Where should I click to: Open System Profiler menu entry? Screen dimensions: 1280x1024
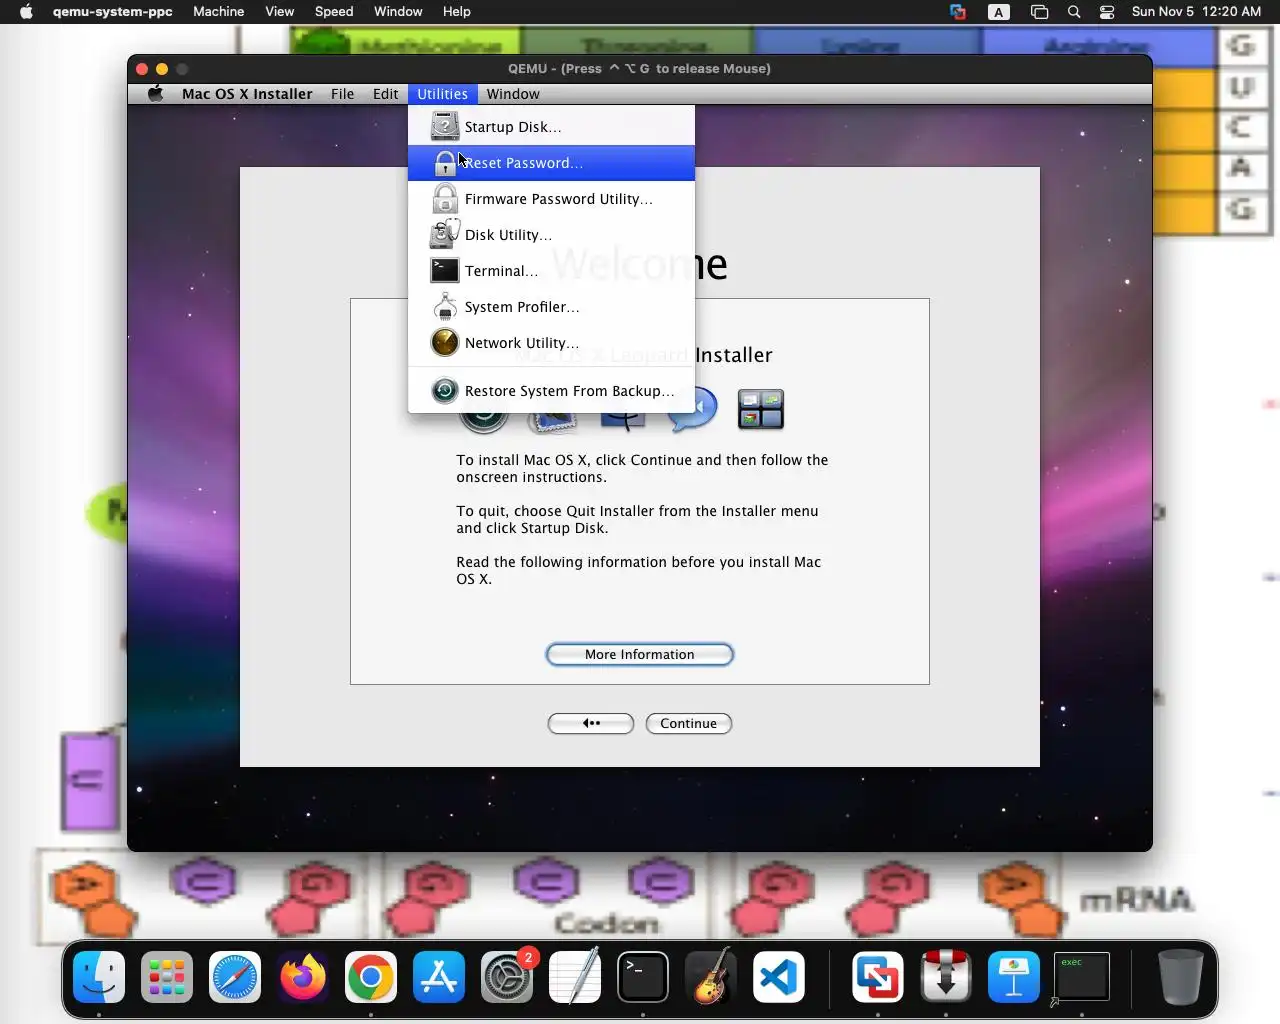551,307
